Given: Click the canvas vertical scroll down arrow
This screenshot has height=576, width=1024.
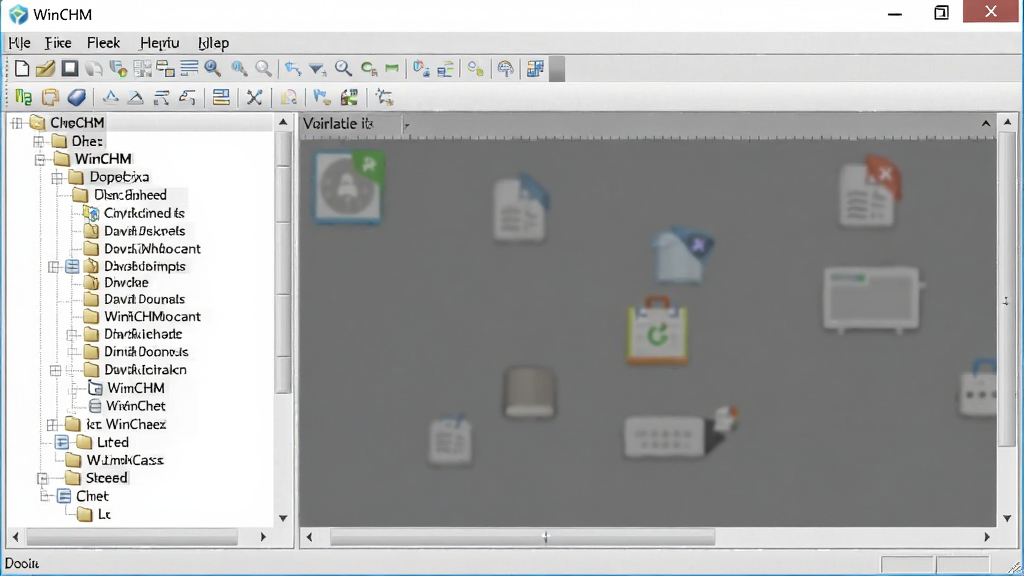Looking at the screenshot, I should pyautogui.click(x=1007, y=519).
